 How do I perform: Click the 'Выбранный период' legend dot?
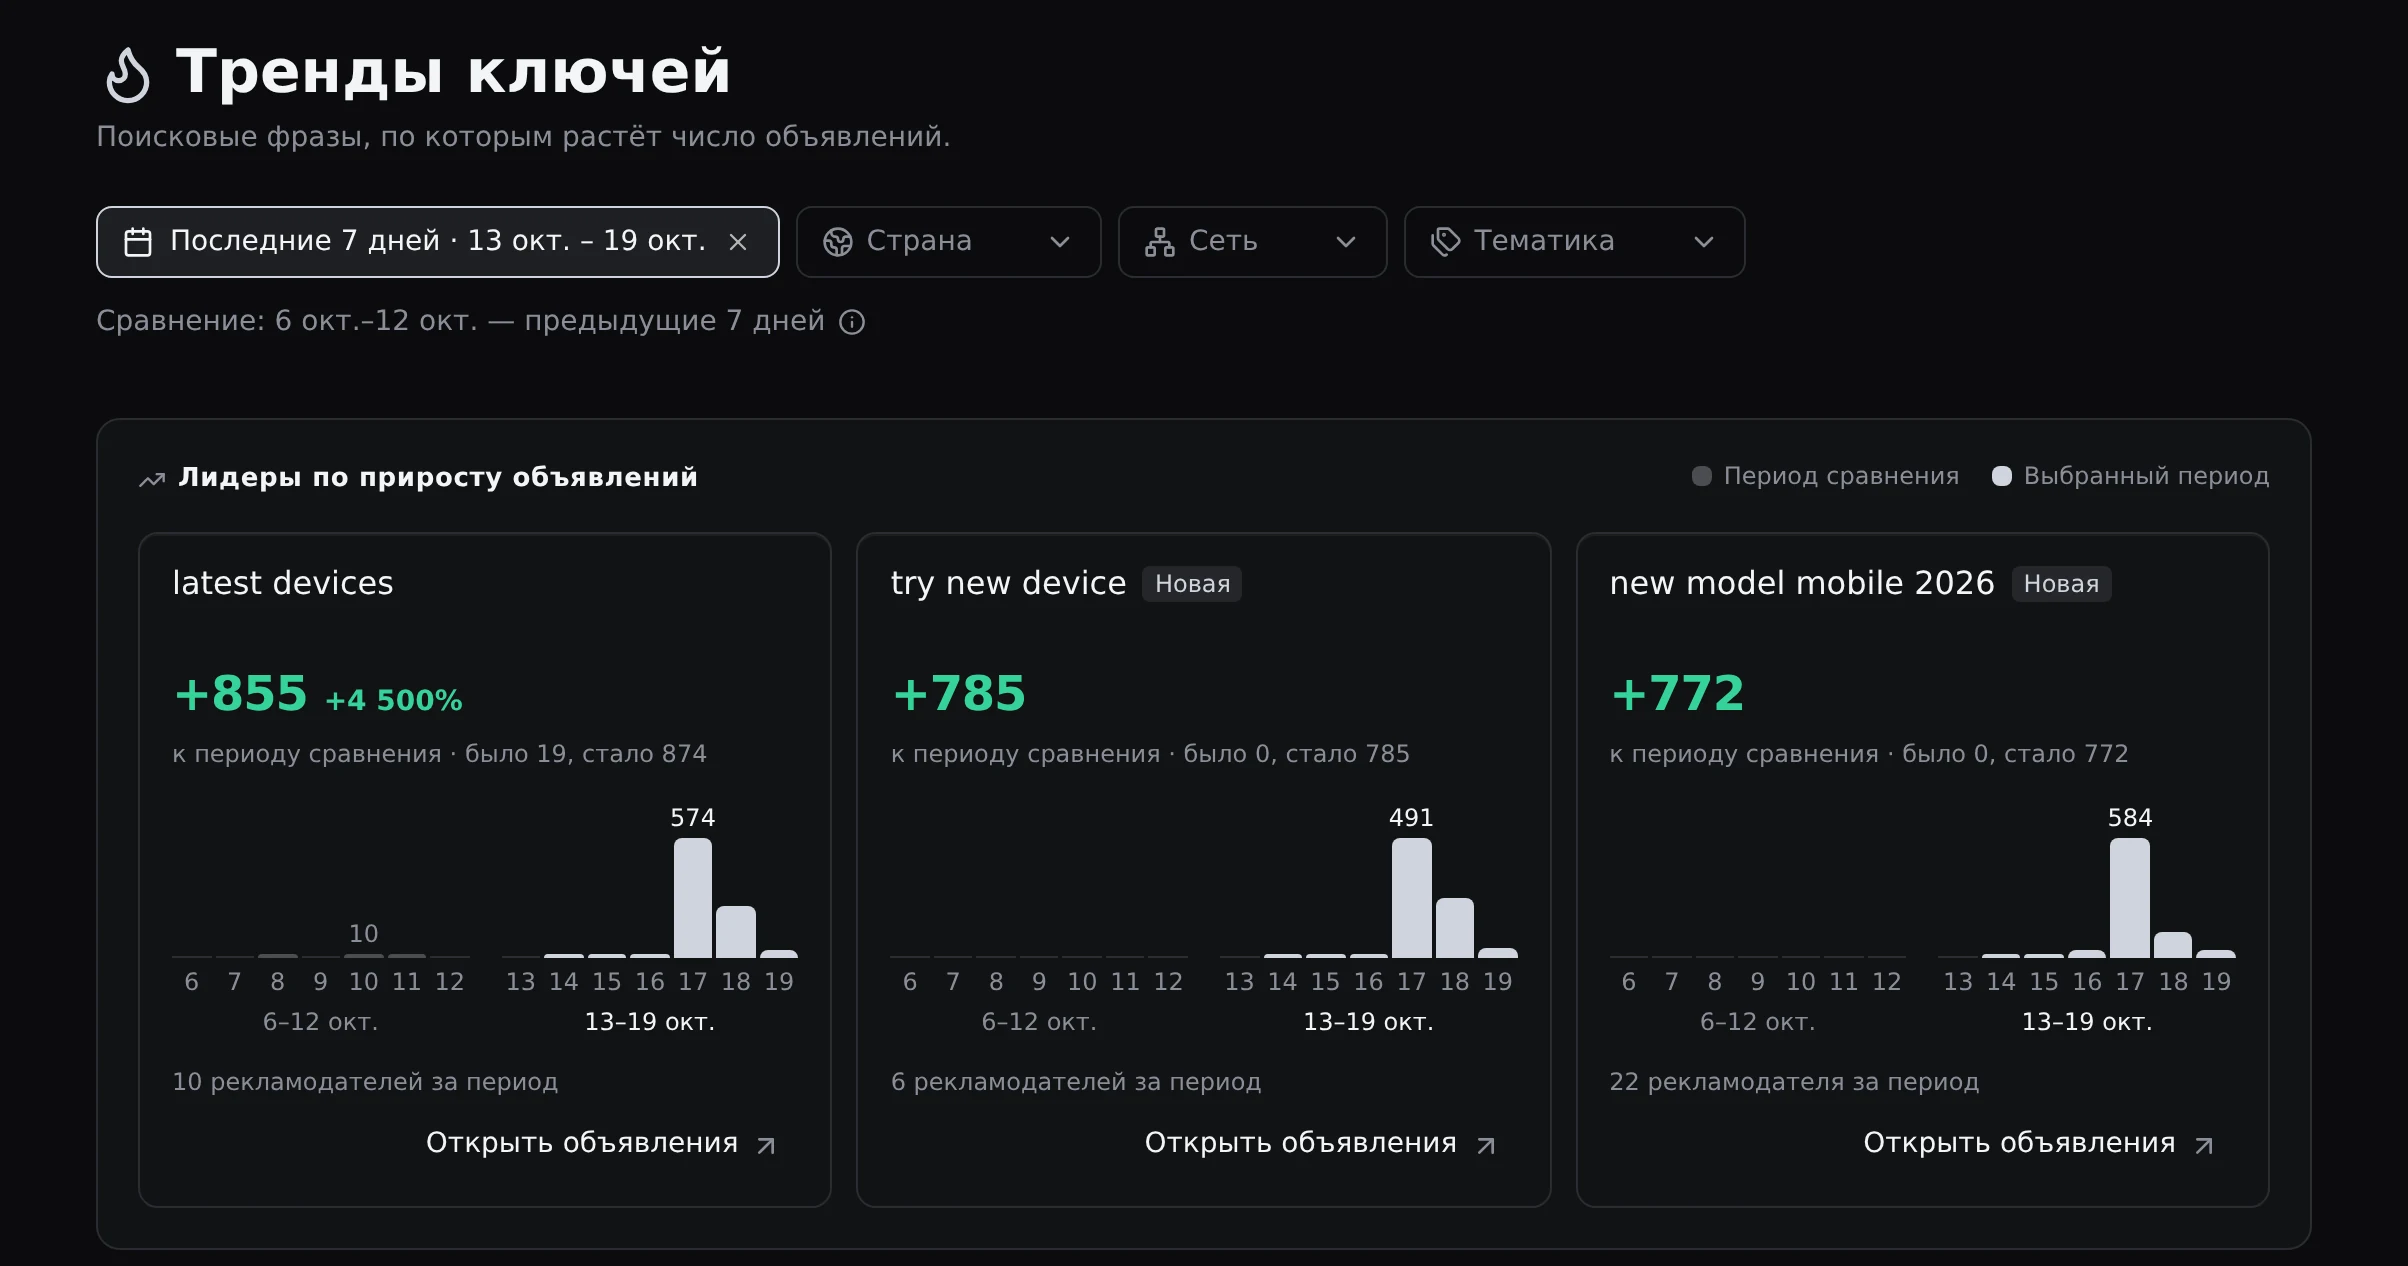[x=2002, y=476]
